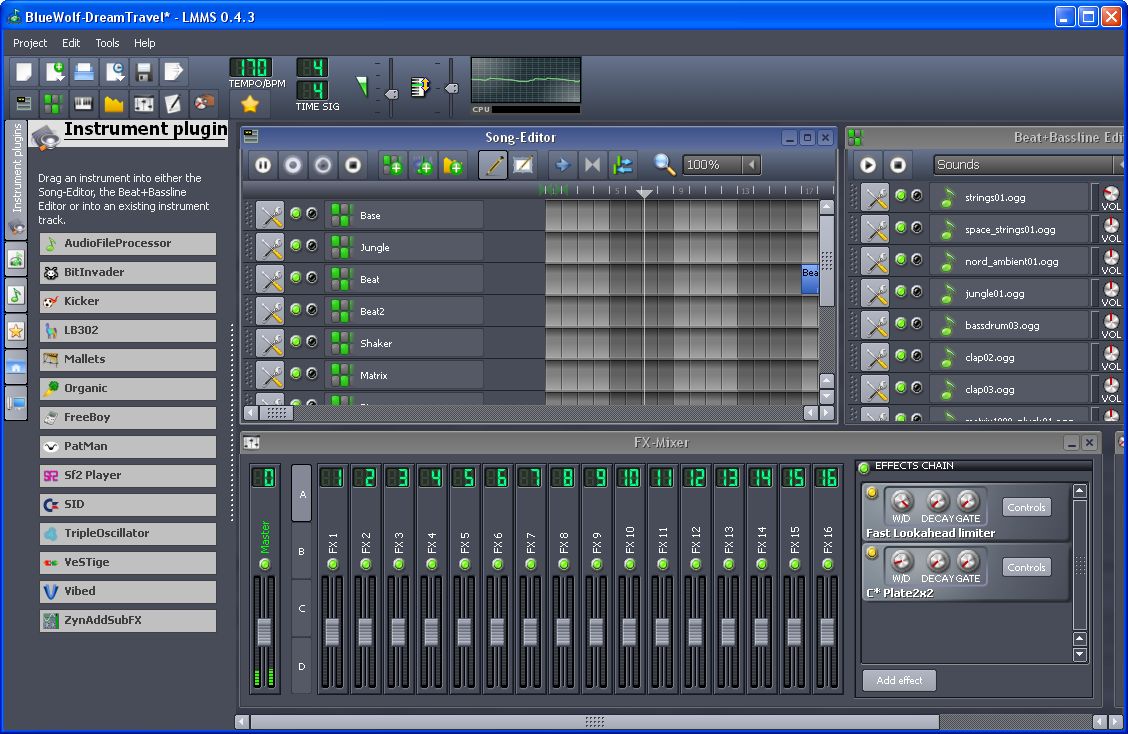Viewport: 1128px width, 734px height.
Task: Click the Master channel volume fader
Action: tap(264, 632)
